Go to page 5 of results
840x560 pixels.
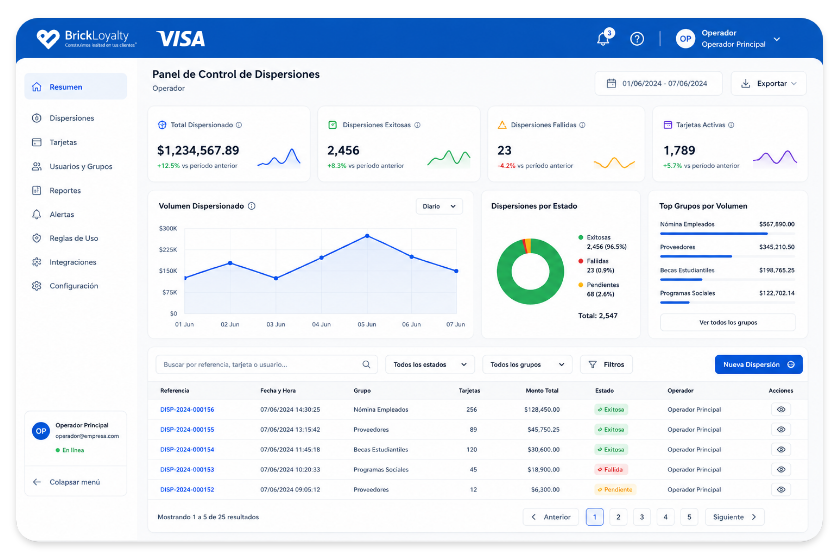[689, 517]
